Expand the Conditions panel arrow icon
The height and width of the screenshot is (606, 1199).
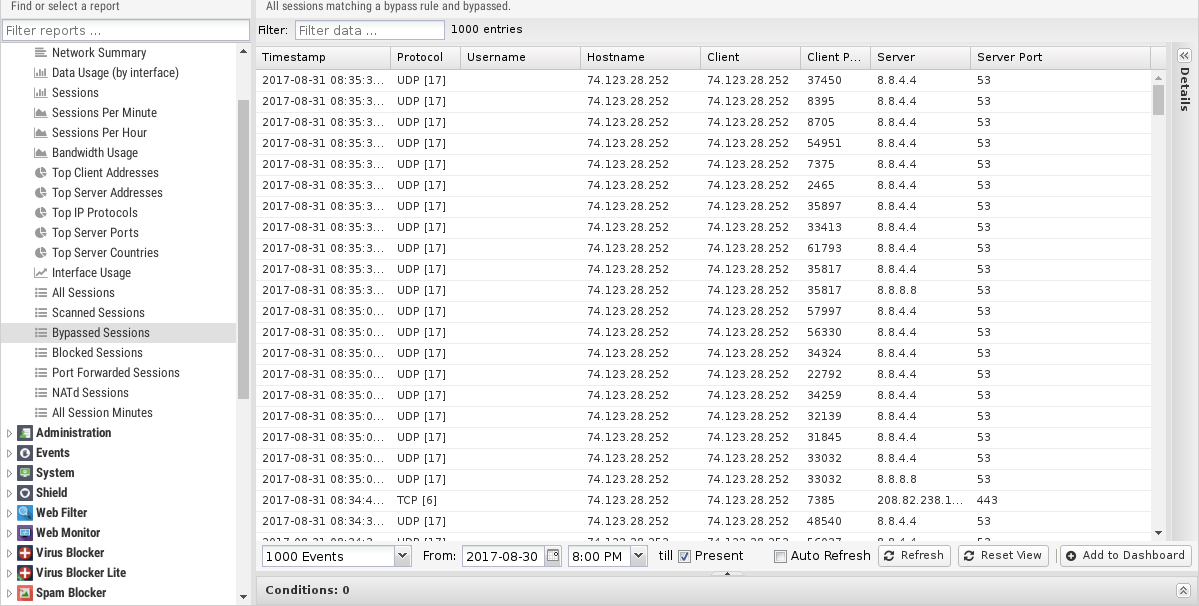pyautogui.click(x=1183, y=591)
